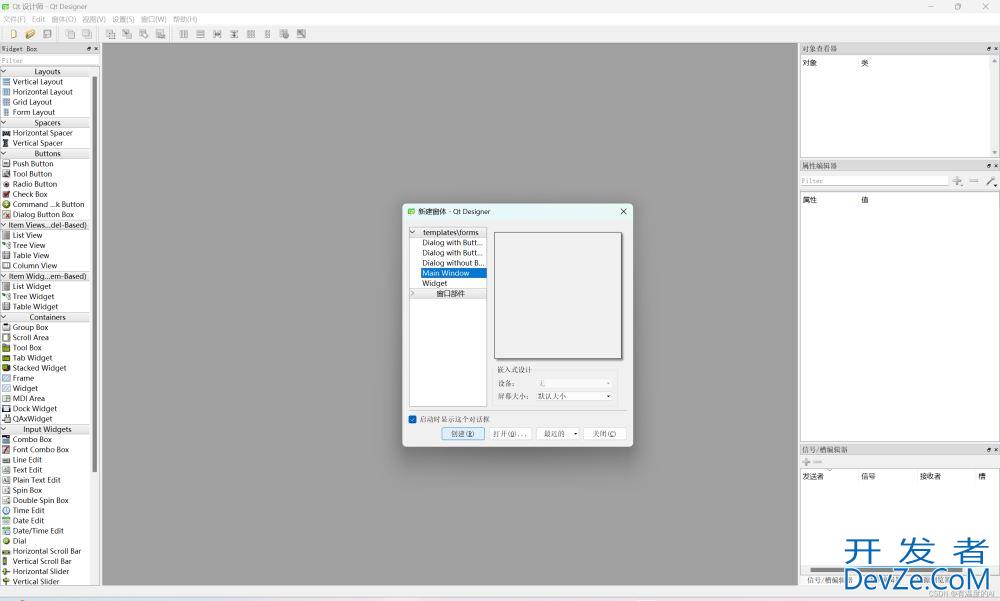Open the 视图(V) menu
Screen dimensions: 1000x601
[x=94, y=20]
